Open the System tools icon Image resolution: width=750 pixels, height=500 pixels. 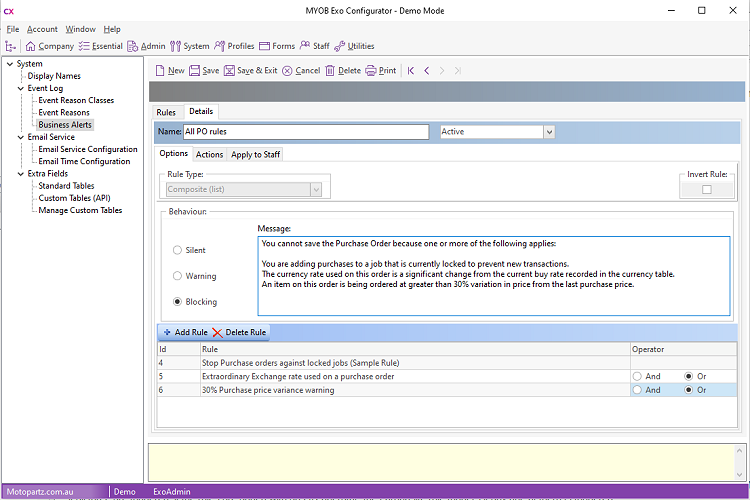point(176,46)
